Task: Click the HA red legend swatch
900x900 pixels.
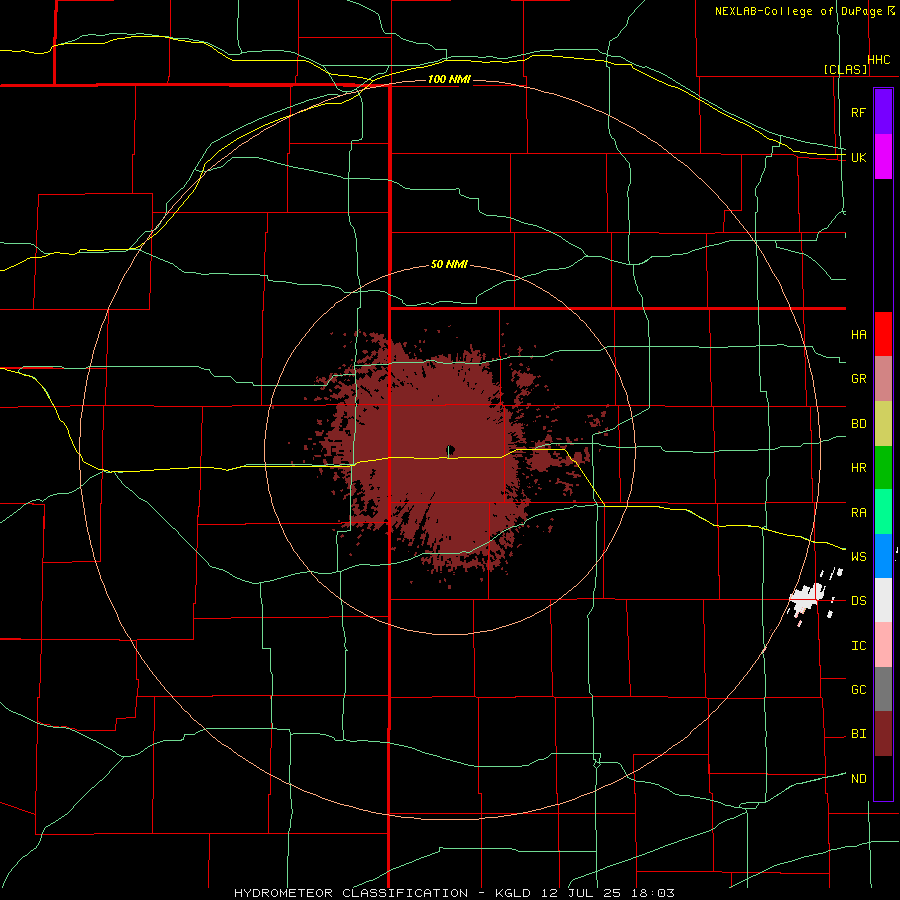Action: pyautogui.click(x=883, y=334)
